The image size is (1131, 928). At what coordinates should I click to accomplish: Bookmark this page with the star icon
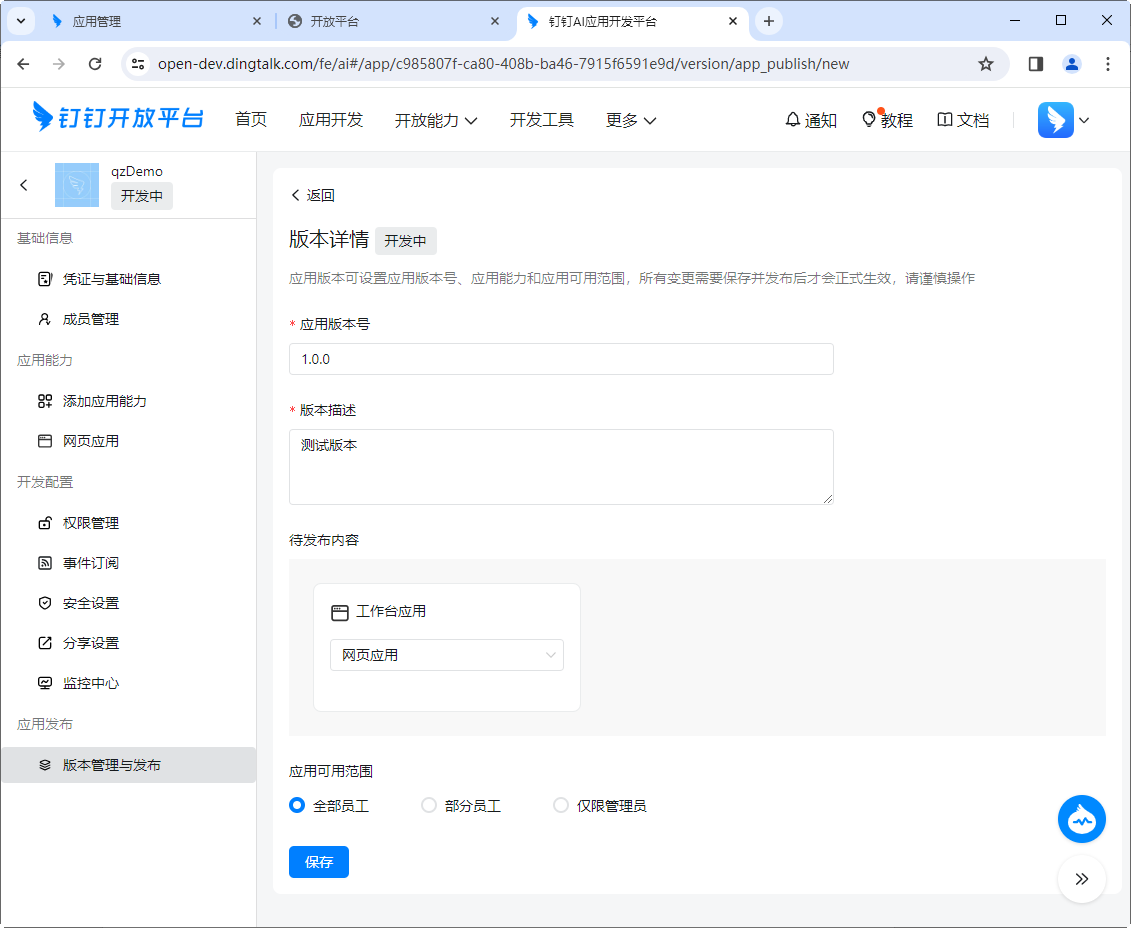pyautogui.click(x=985, y=64)
